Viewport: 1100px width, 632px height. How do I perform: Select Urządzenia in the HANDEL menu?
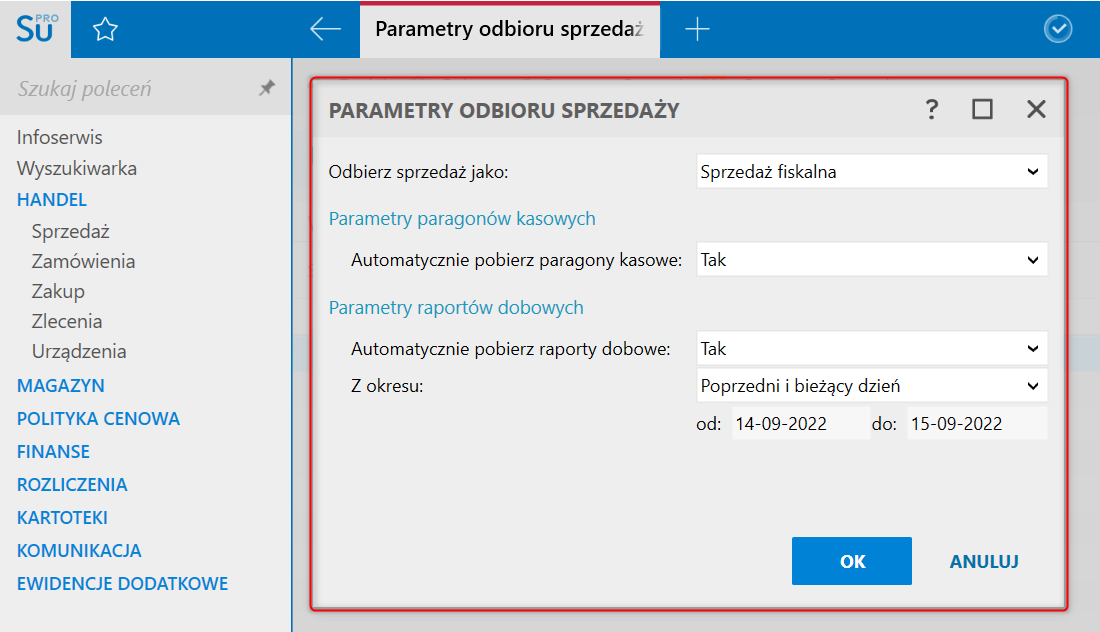tap(79, 351)
